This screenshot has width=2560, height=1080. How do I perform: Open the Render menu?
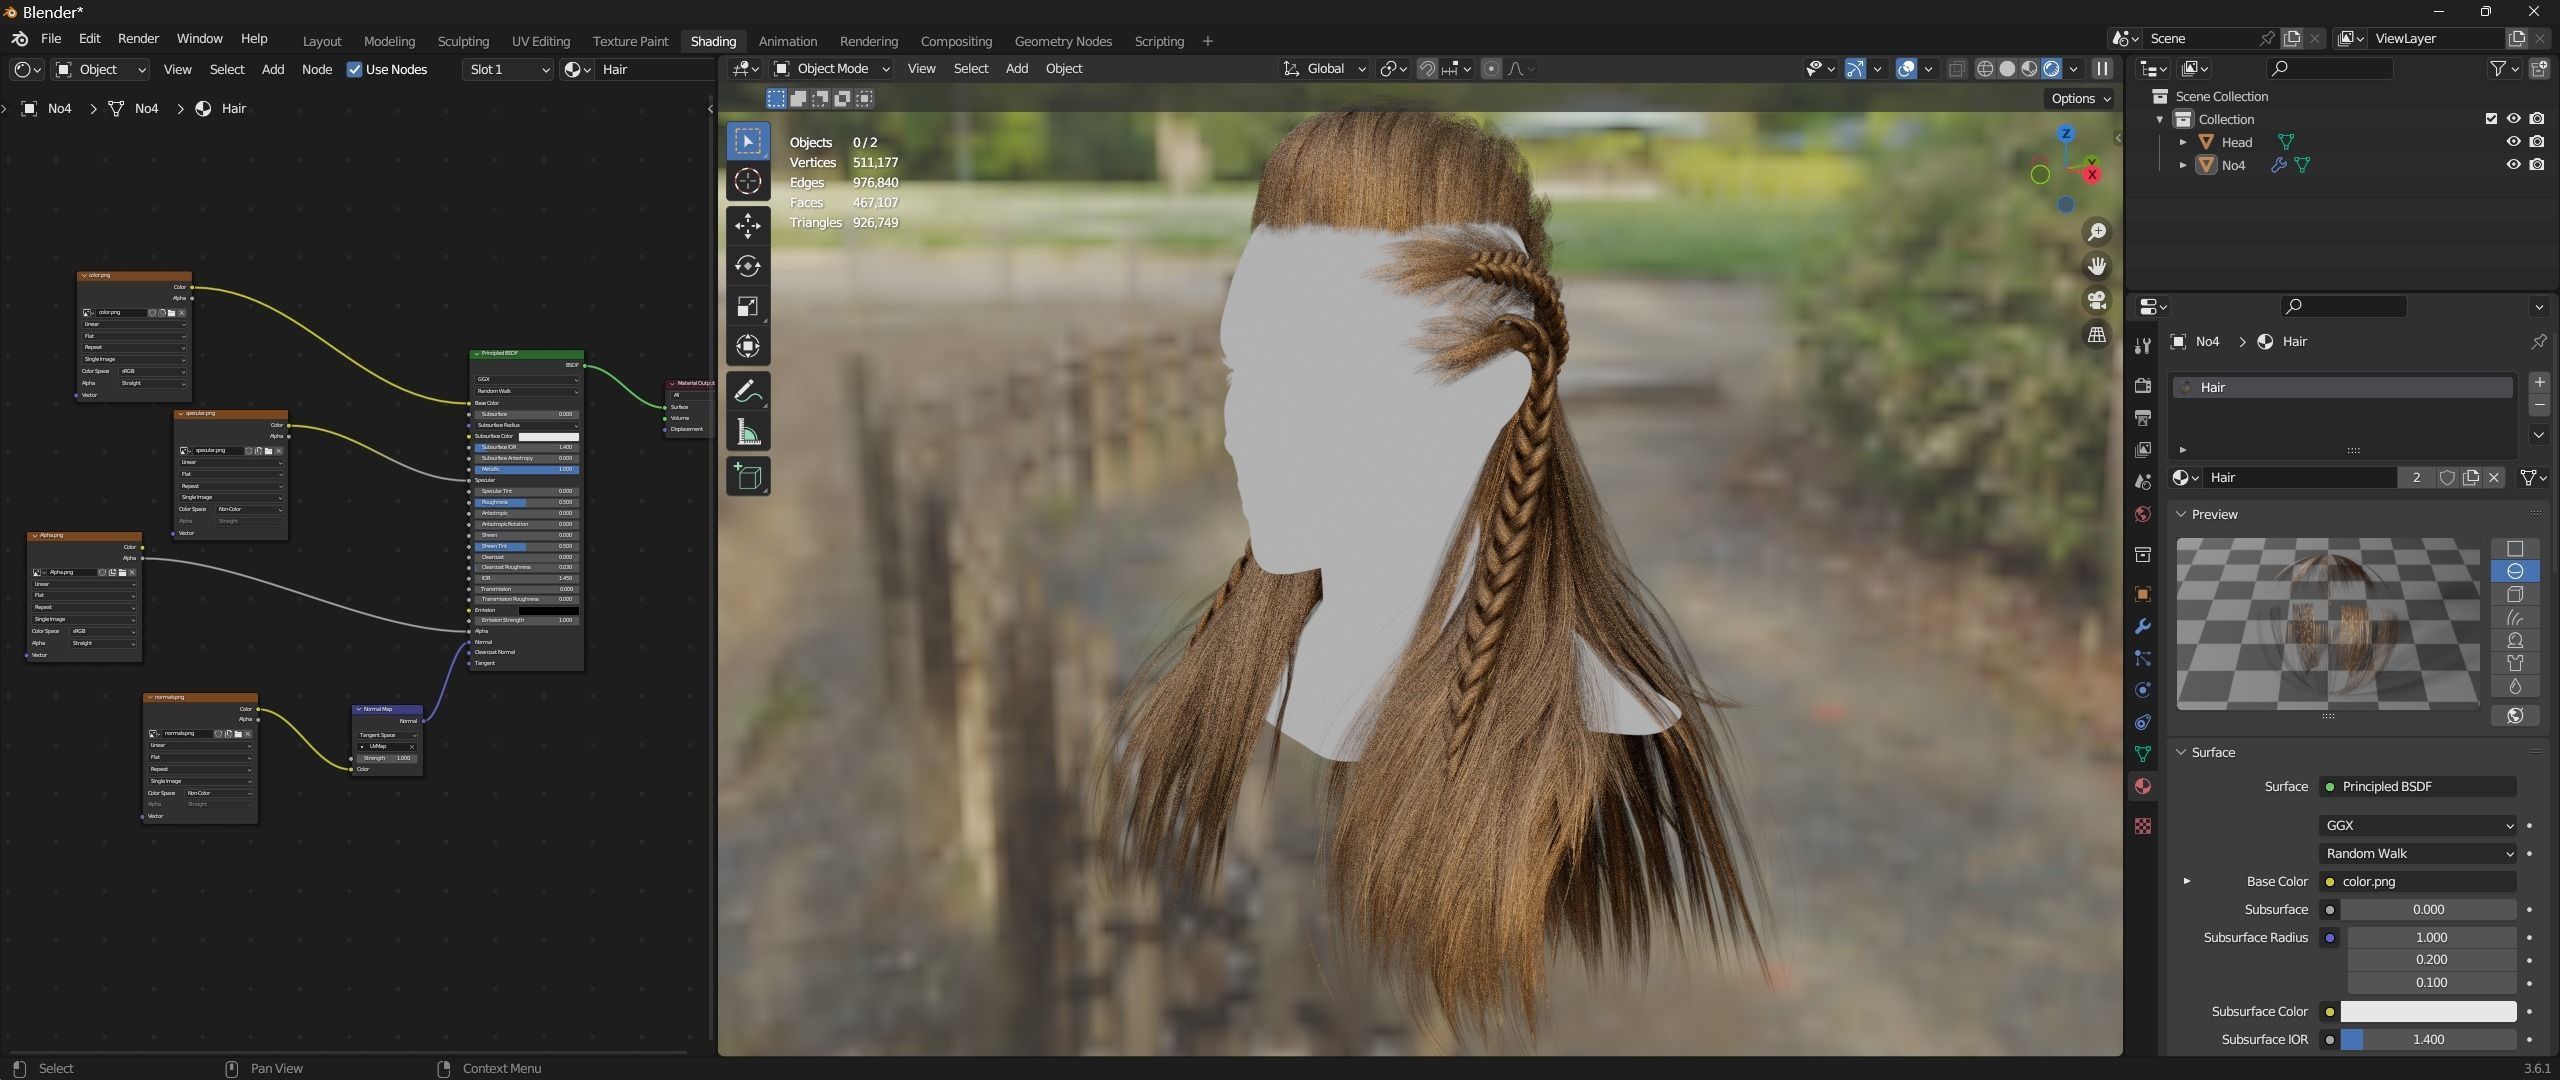(138, 38)
